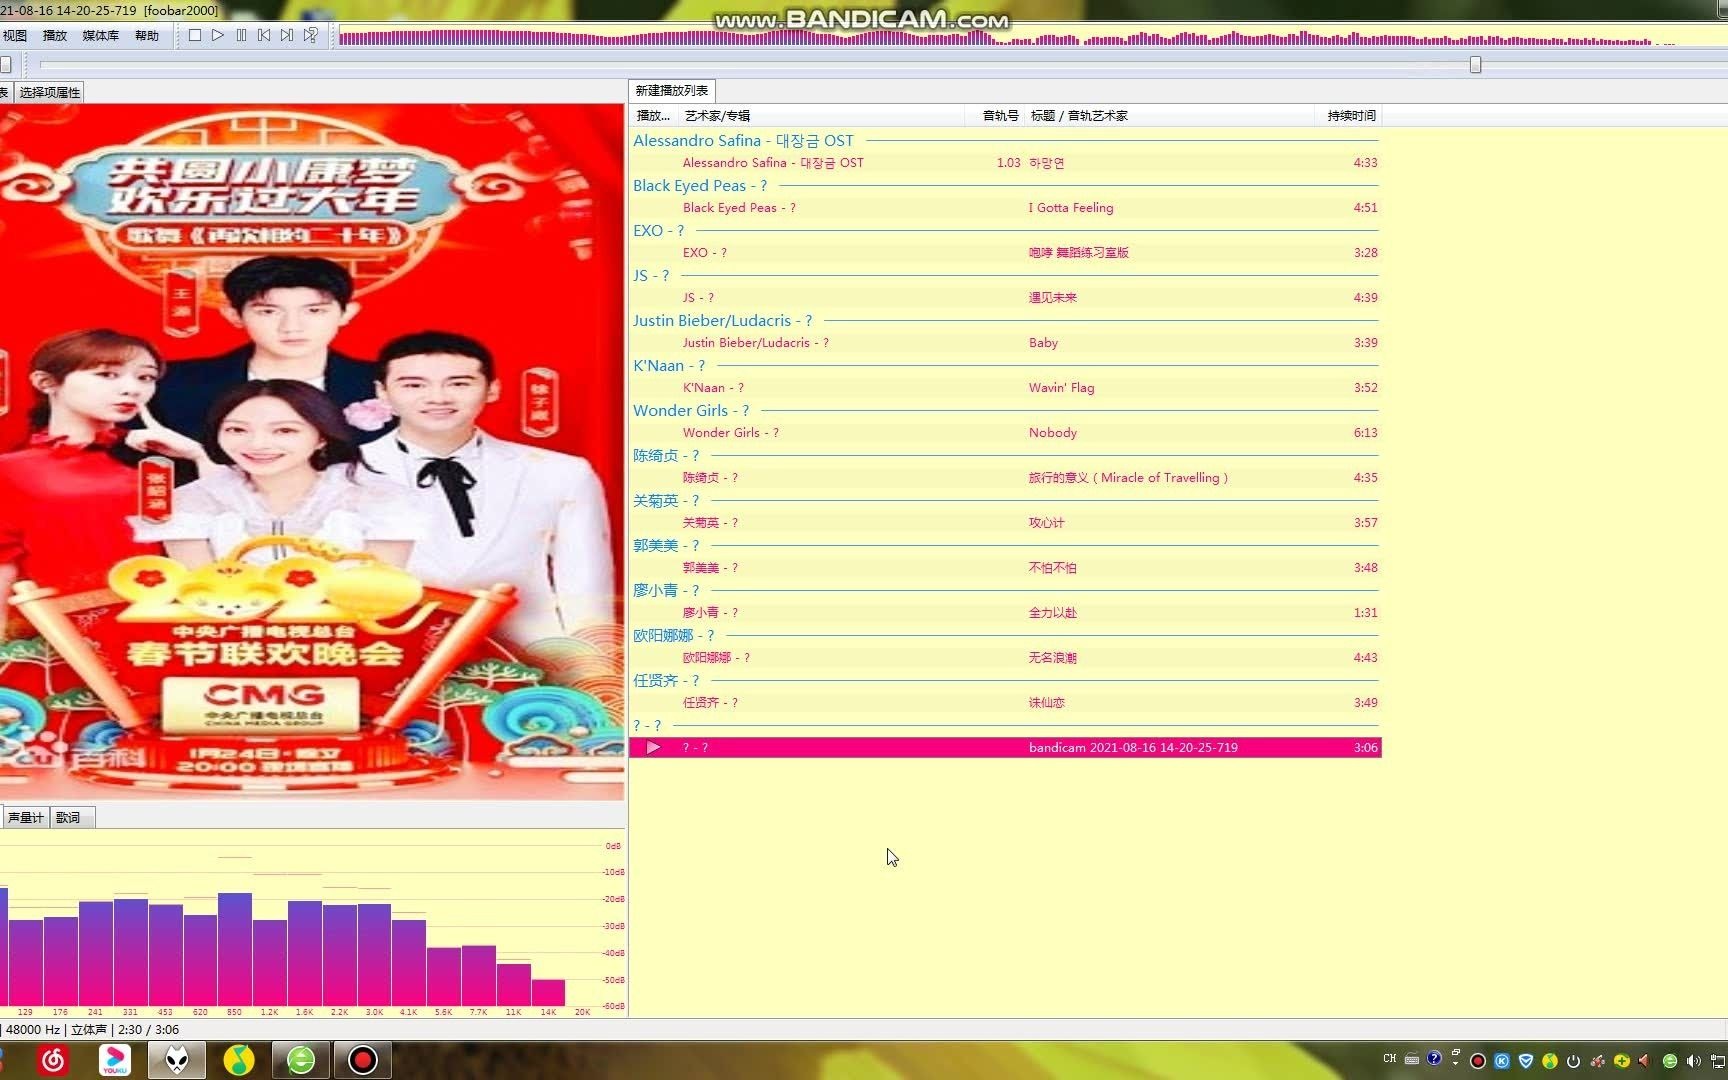Open the QQ Music taskbar icon
Image resolution: width=1728 pixels, height=1080 pixels.
pyautogui.click(x=238, y=1060)
